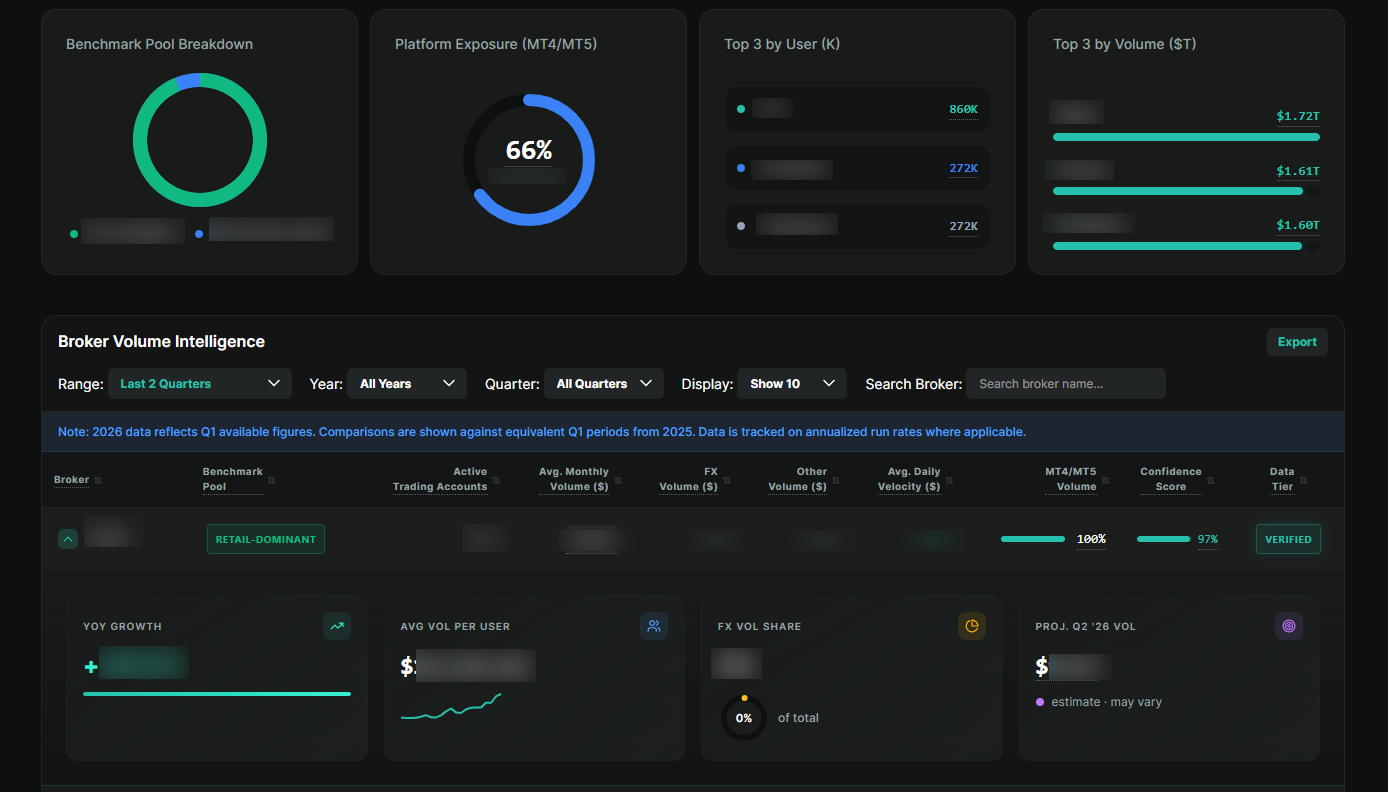Click the blue 272K user count value
This screenshot has height=792, width=1388.
point(963,168)
